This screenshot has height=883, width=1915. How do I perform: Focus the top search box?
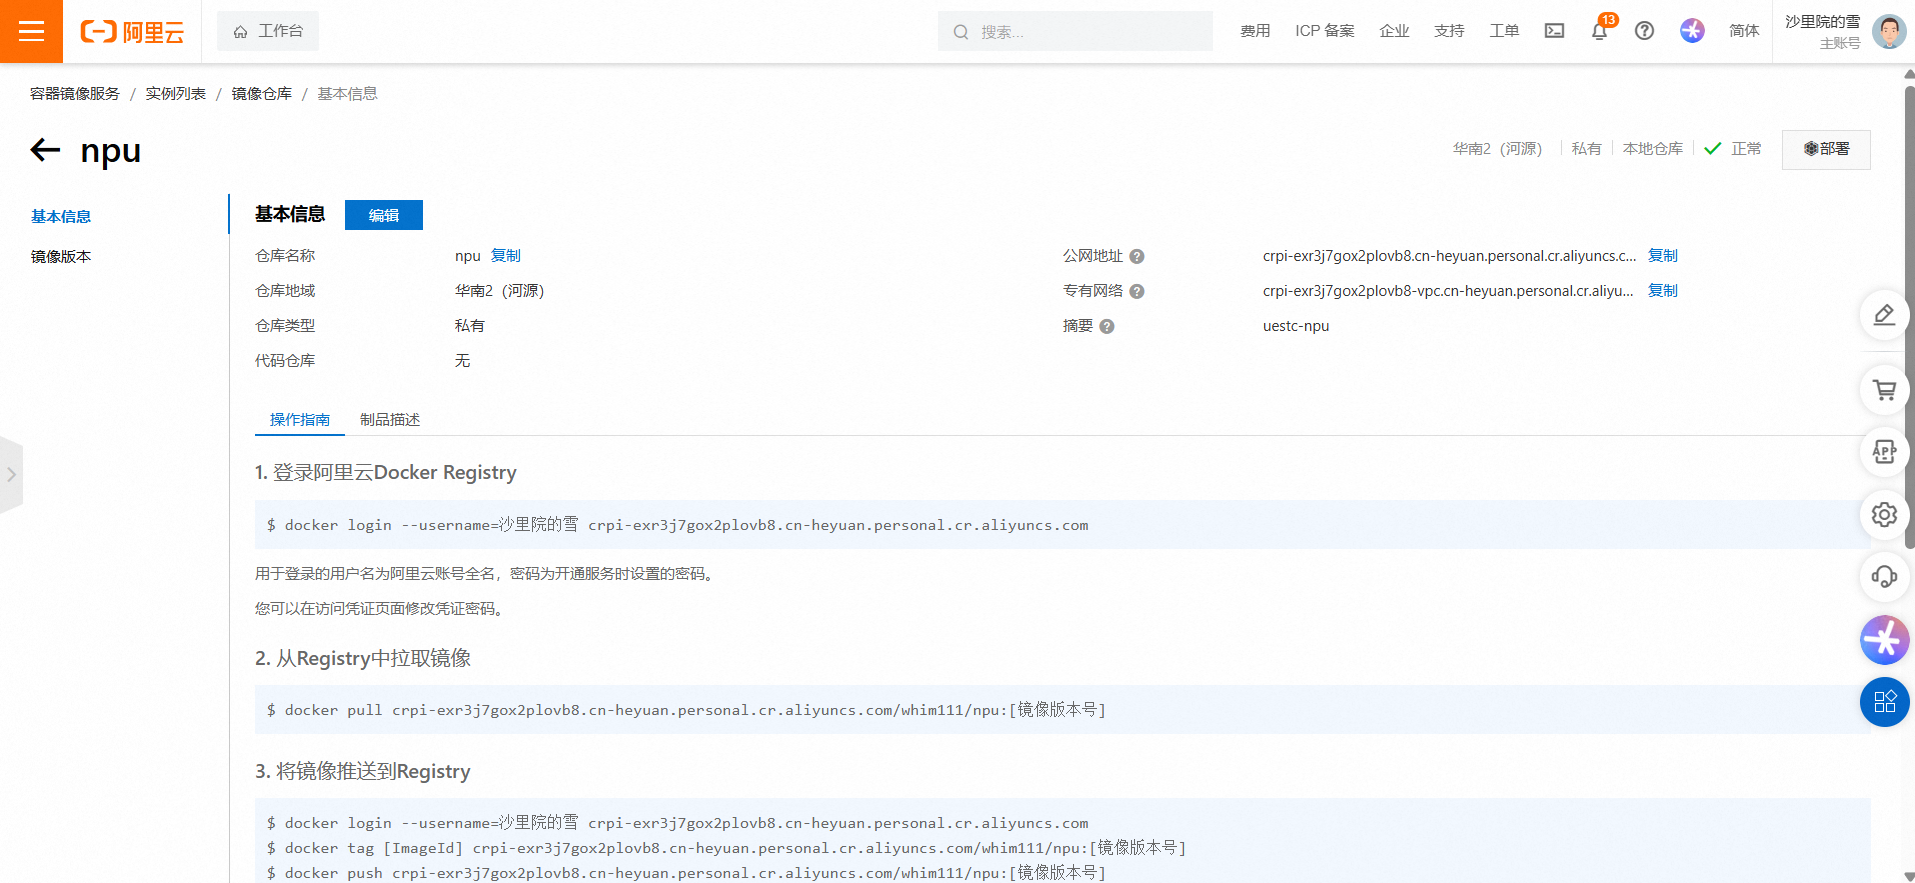1075,31
